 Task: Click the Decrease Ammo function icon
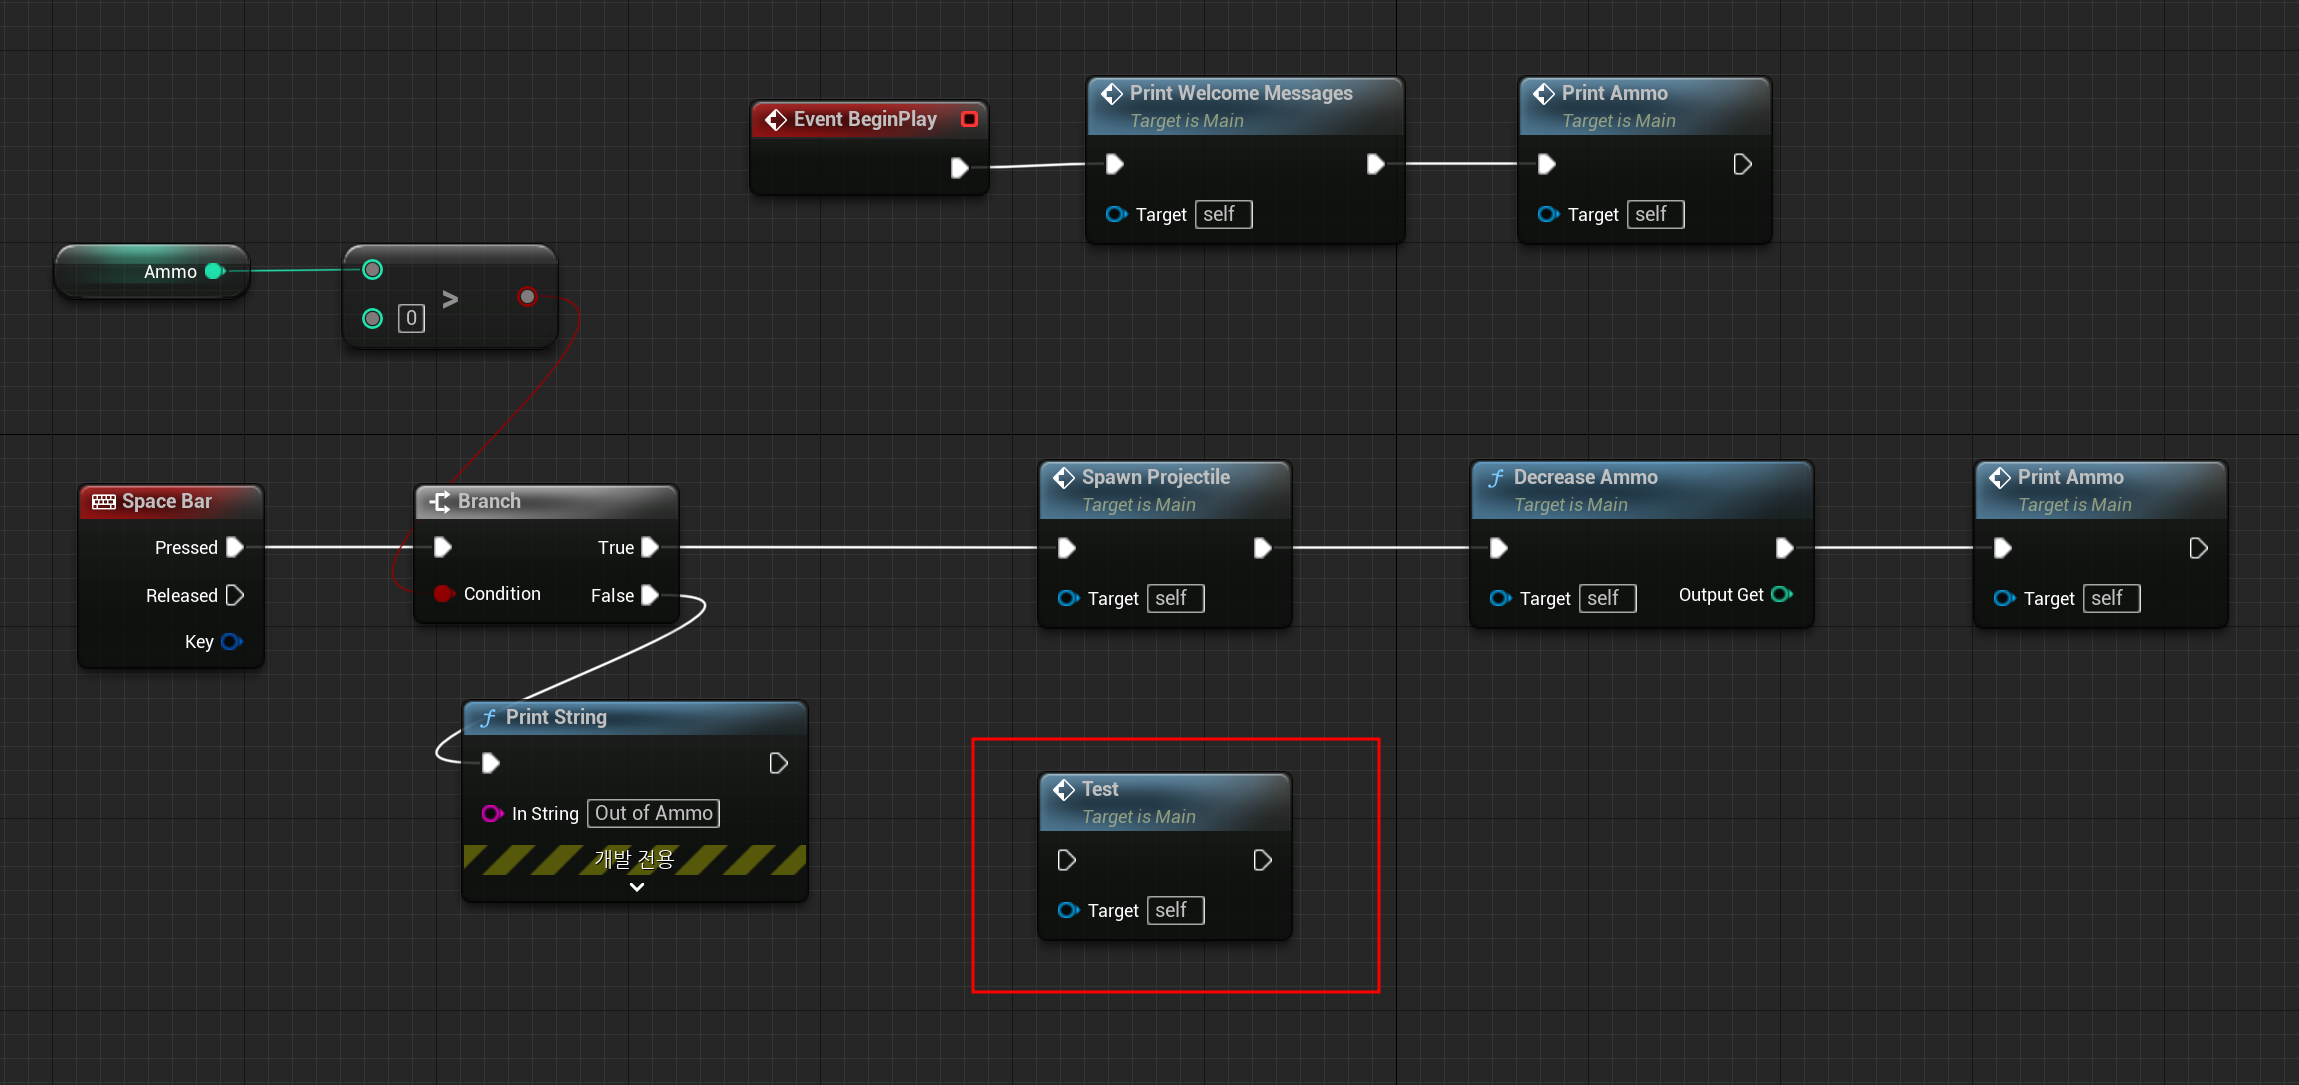pos(1496,478)
